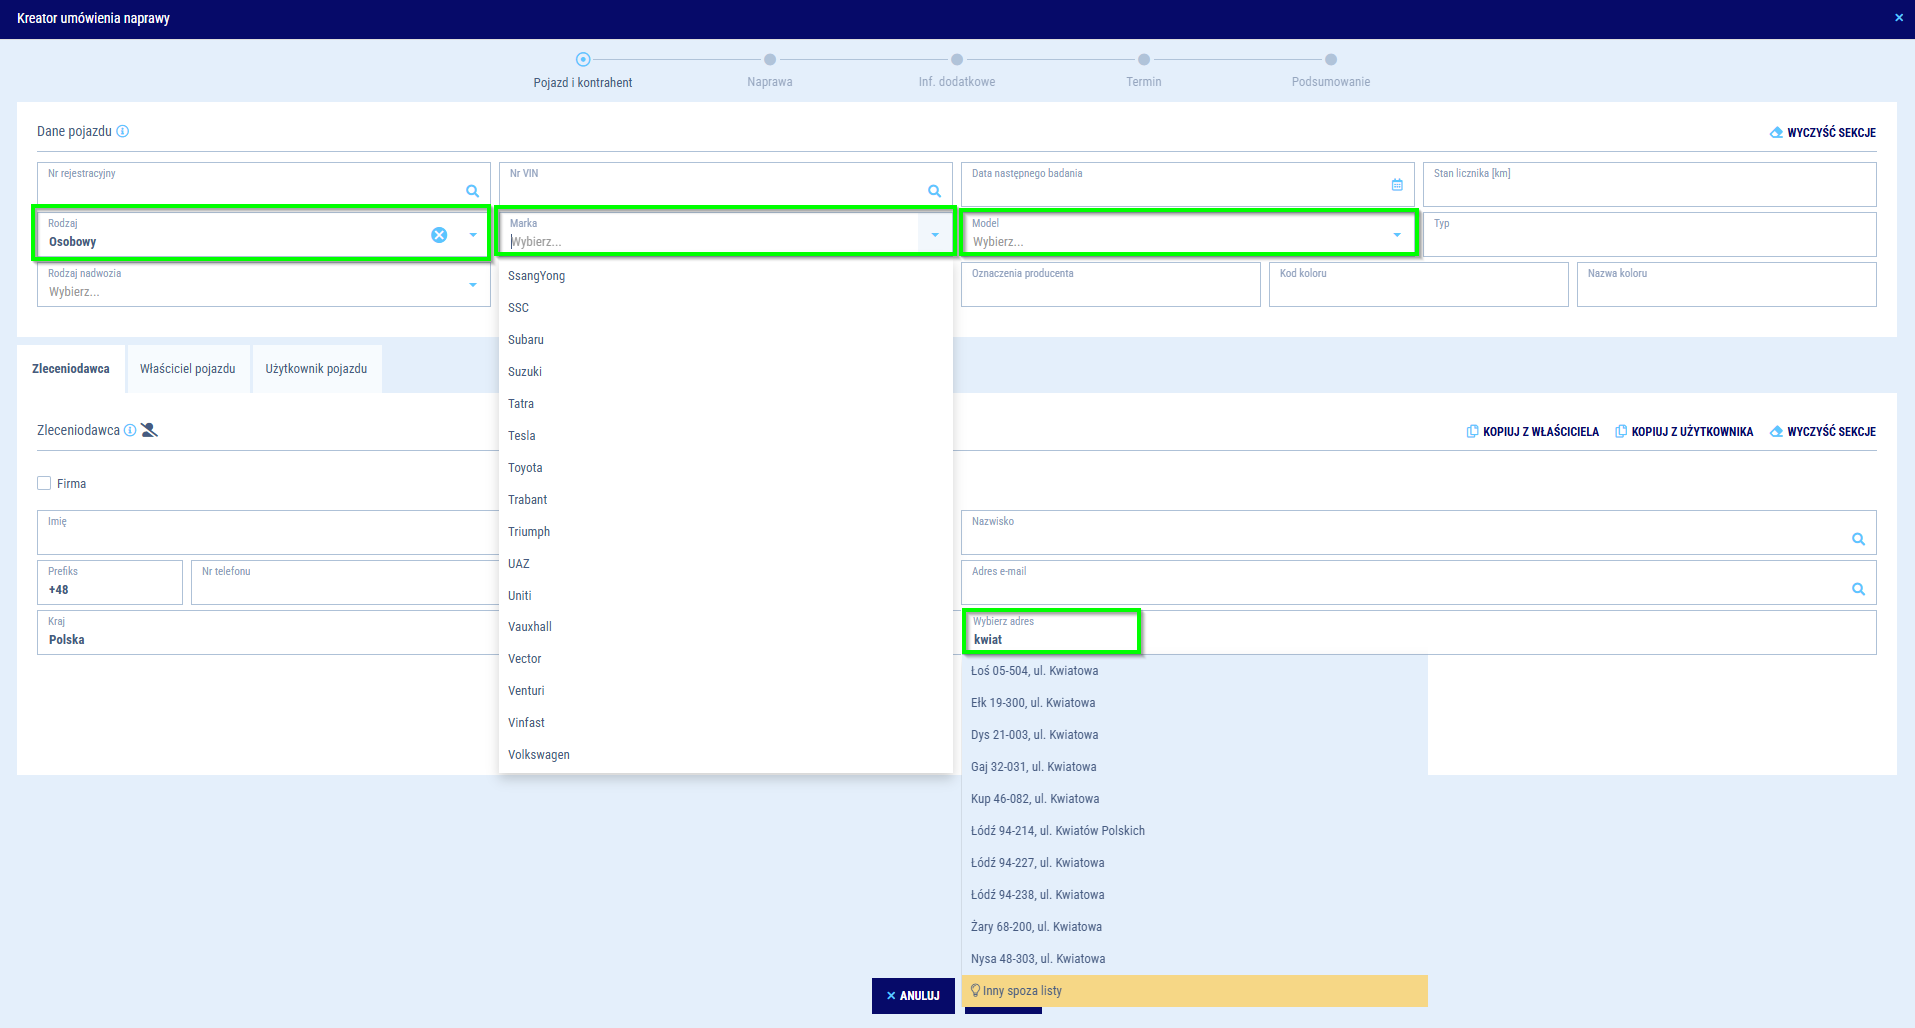The height and width of the screenshot is (1028, 1915).
Task: Open the Użytkownik pojazdu tab
Action: point(316,369)
